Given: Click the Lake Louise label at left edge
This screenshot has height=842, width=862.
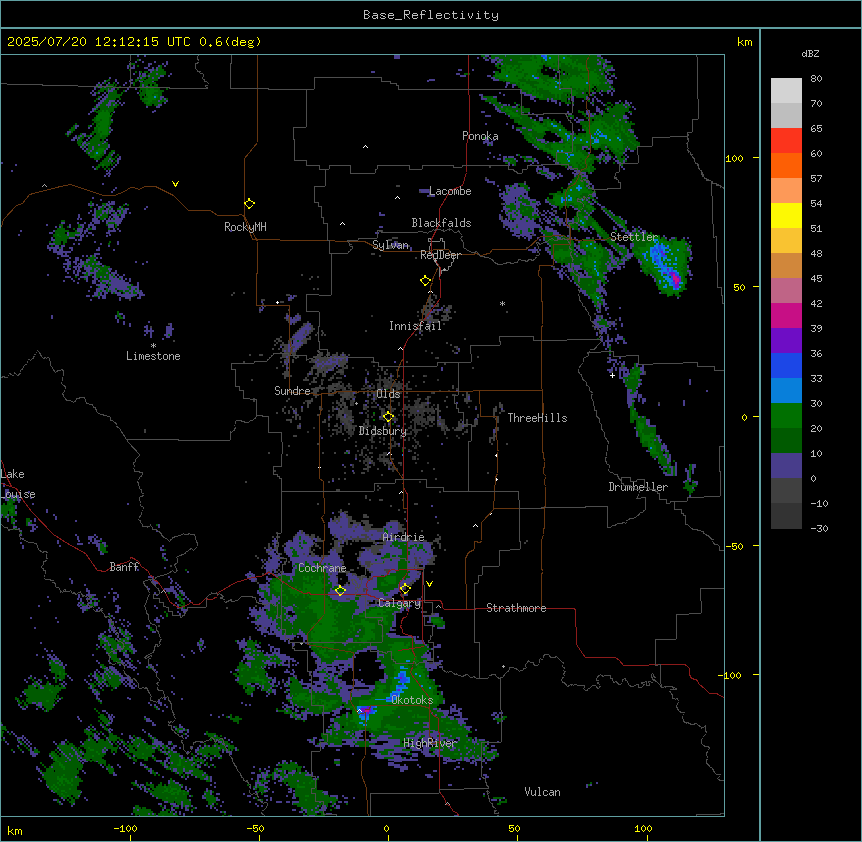Looking at the screenshot, I should point(18,484).
